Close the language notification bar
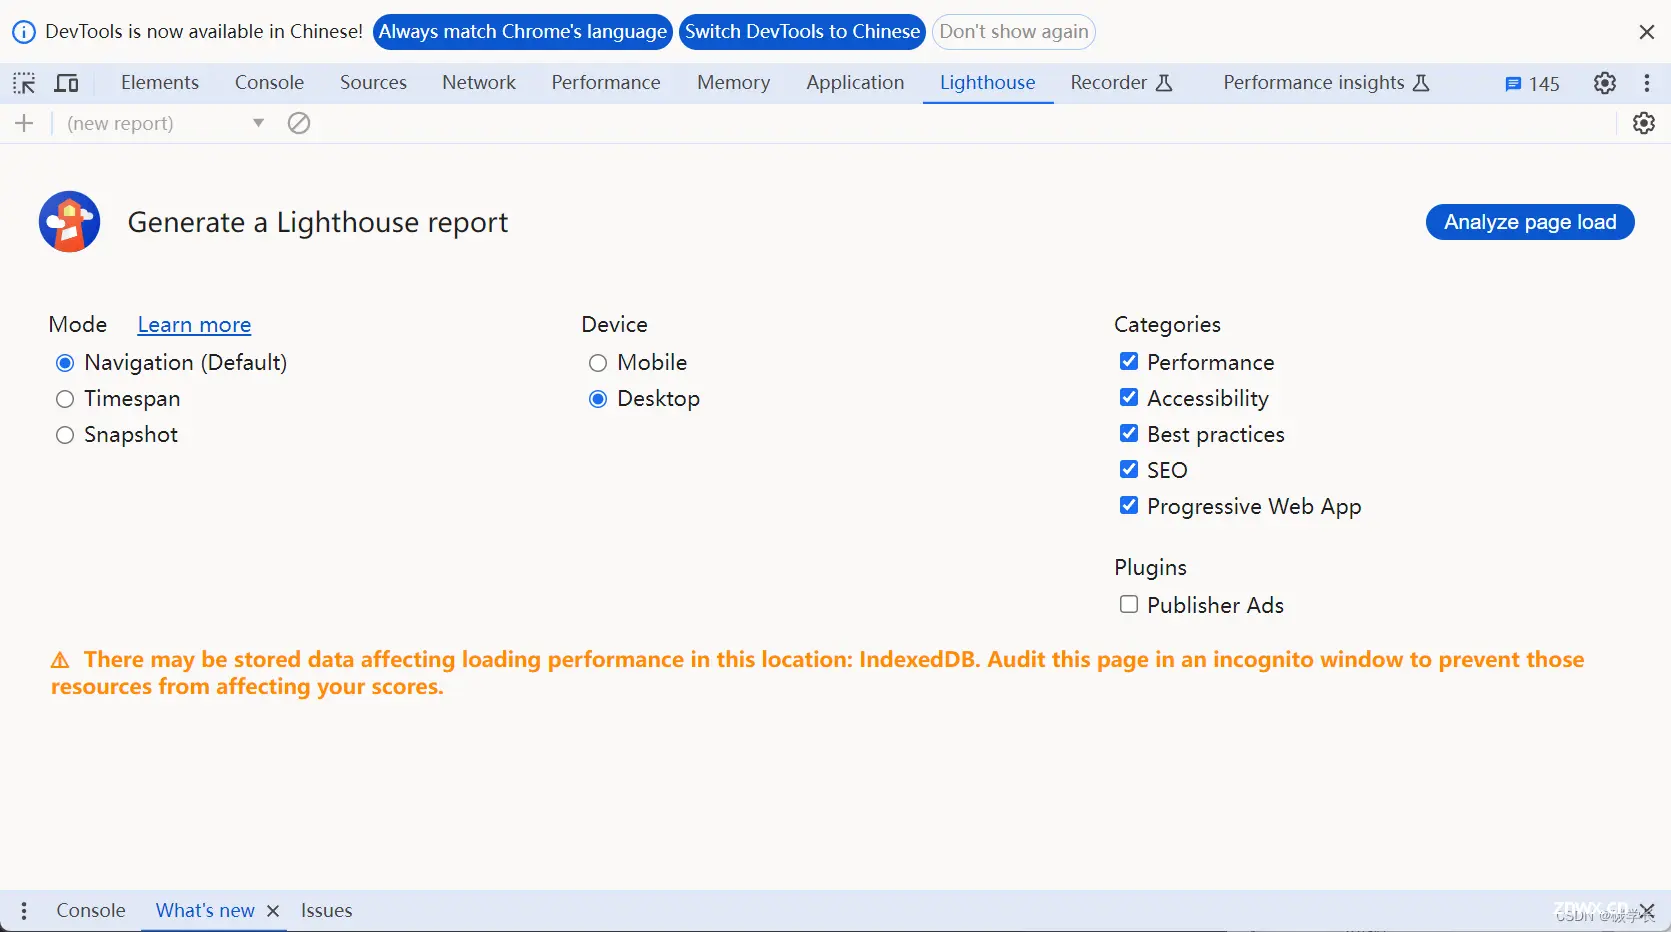 pyautogui.click(x=1647, y=32)
